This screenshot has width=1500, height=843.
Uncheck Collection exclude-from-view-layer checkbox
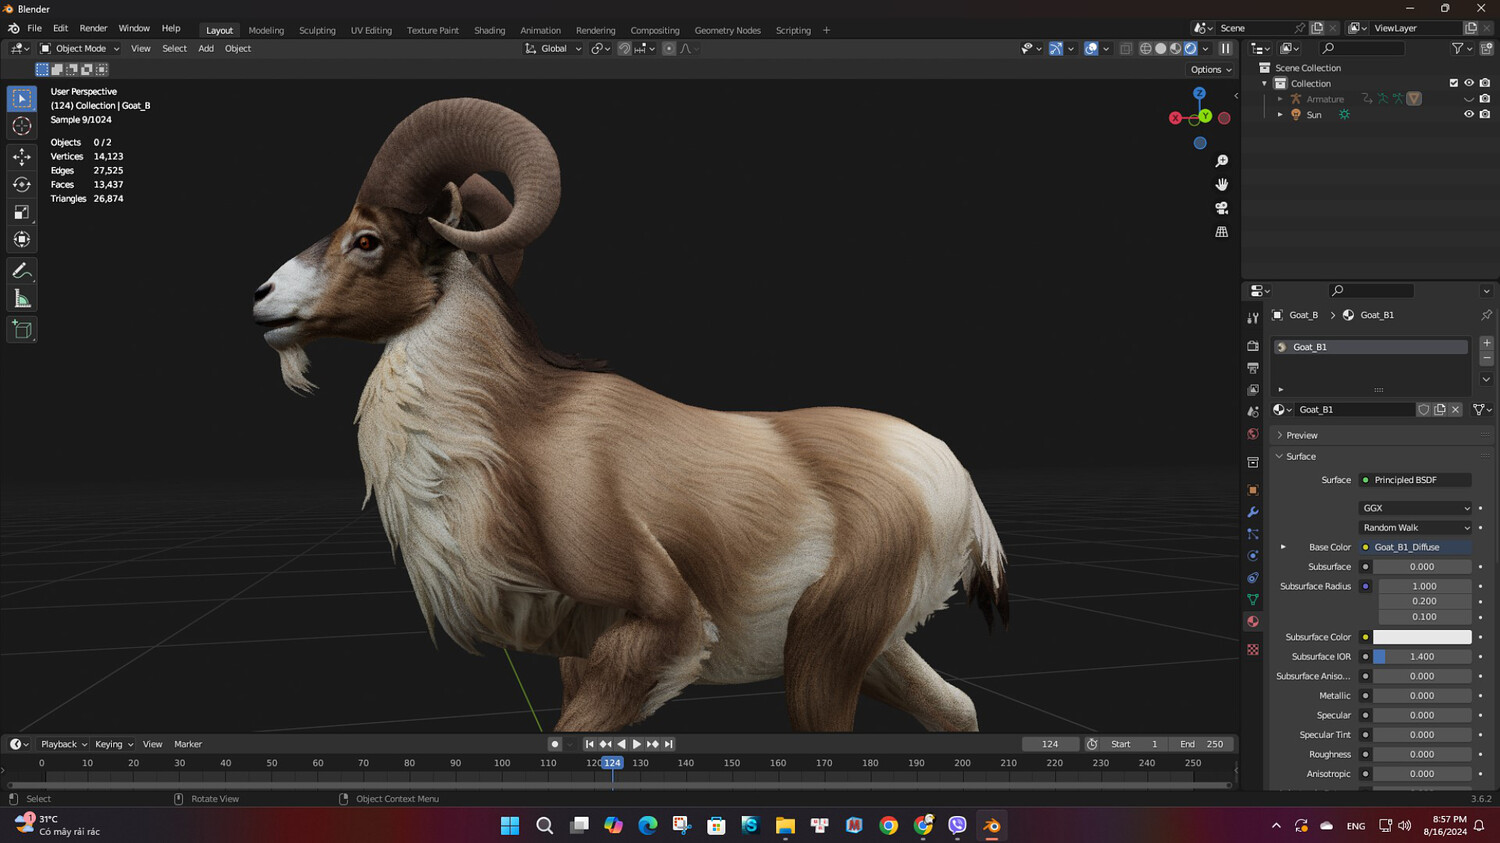1454,83
